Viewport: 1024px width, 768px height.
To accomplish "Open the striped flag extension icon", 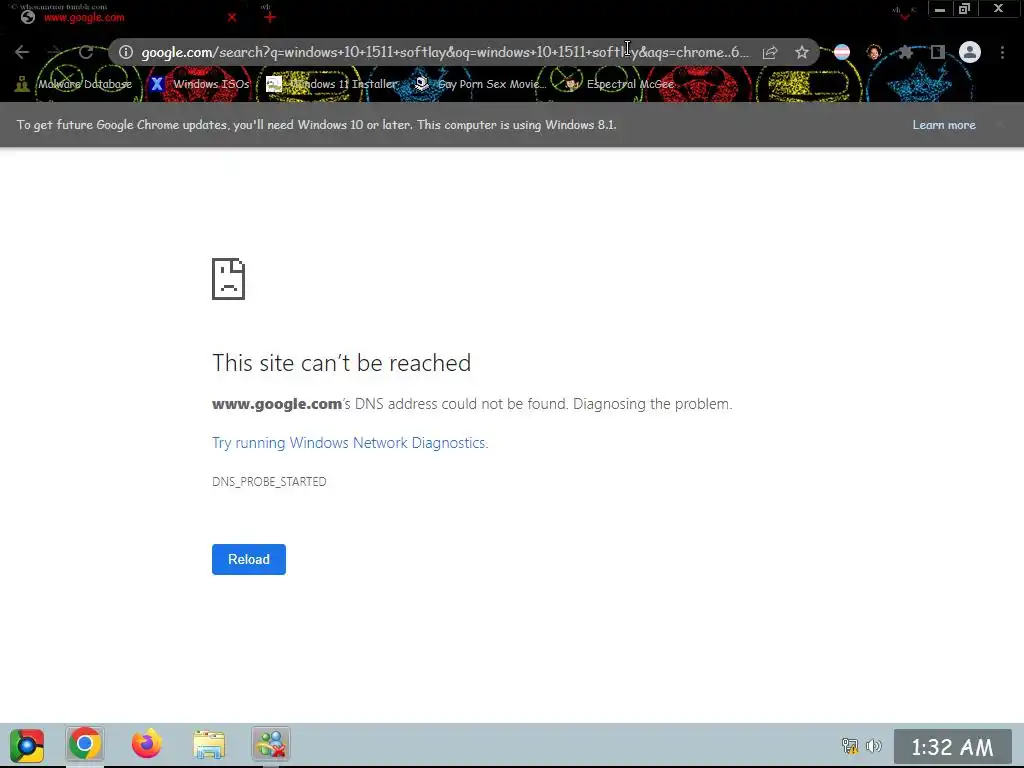I will click(x=842, y=52).
